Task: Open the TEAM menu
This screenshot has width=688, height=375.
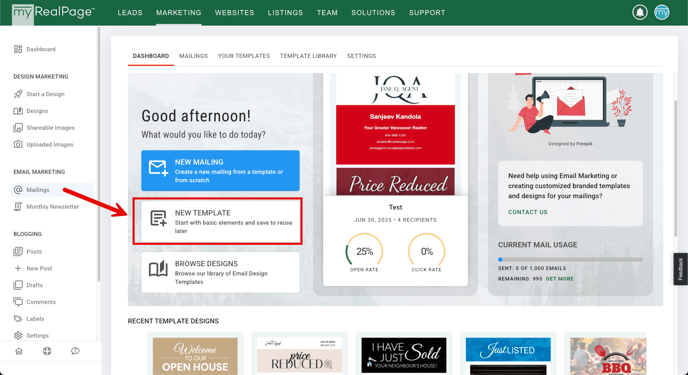Action: [327, 13]
